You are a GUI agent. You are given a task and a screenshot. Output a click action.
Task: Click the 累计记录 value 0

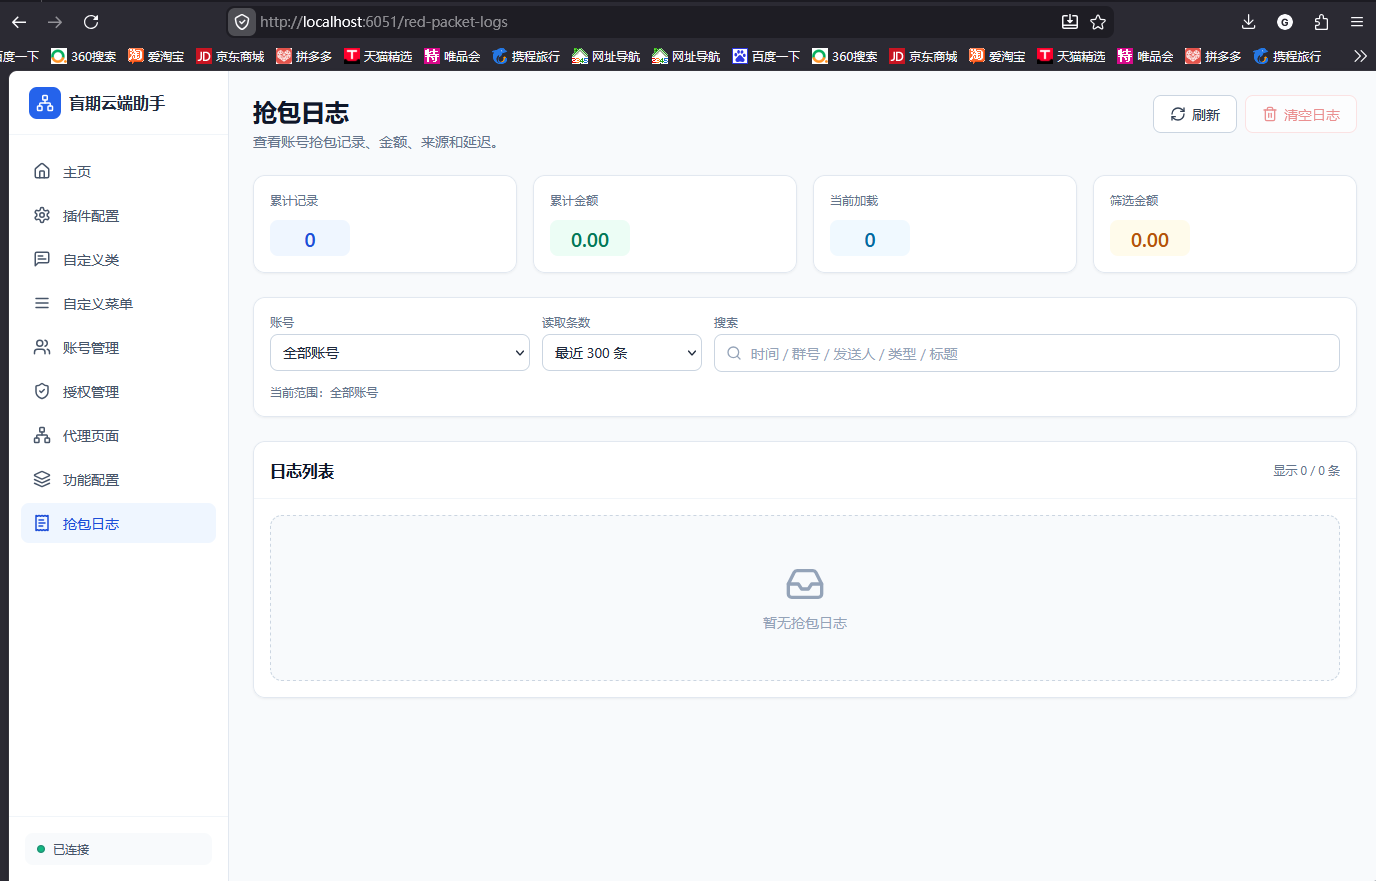[310, 239]
